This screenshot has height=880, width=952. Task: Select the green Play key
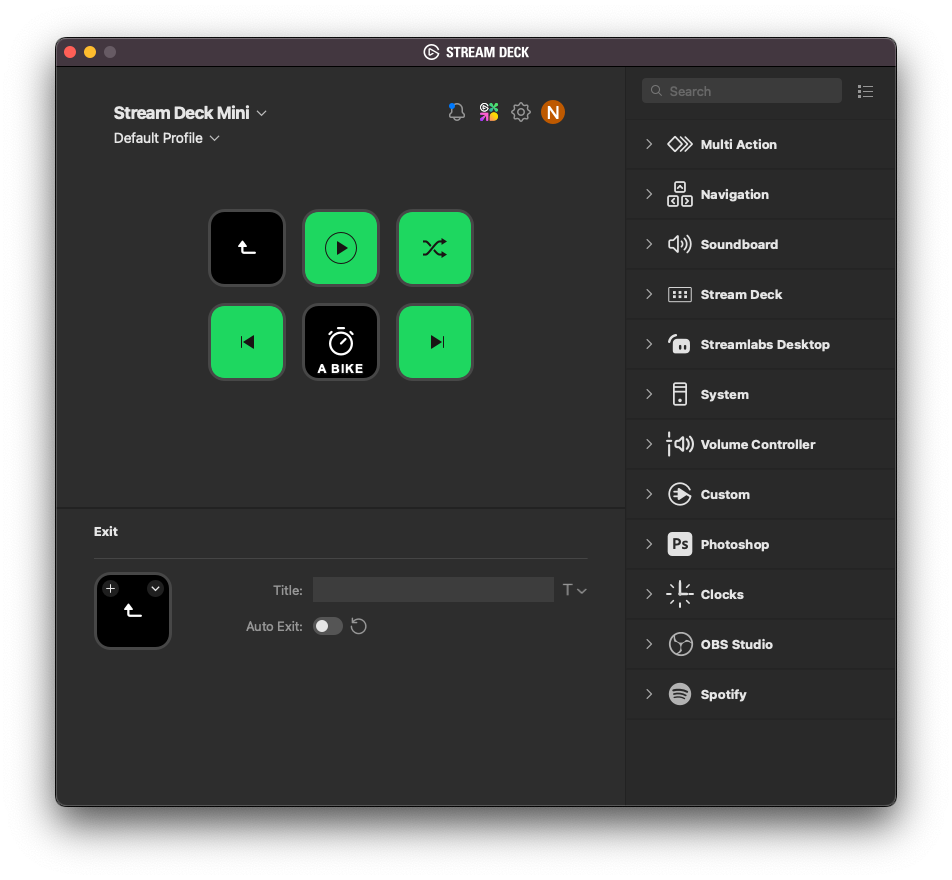(x=341, y=248)
